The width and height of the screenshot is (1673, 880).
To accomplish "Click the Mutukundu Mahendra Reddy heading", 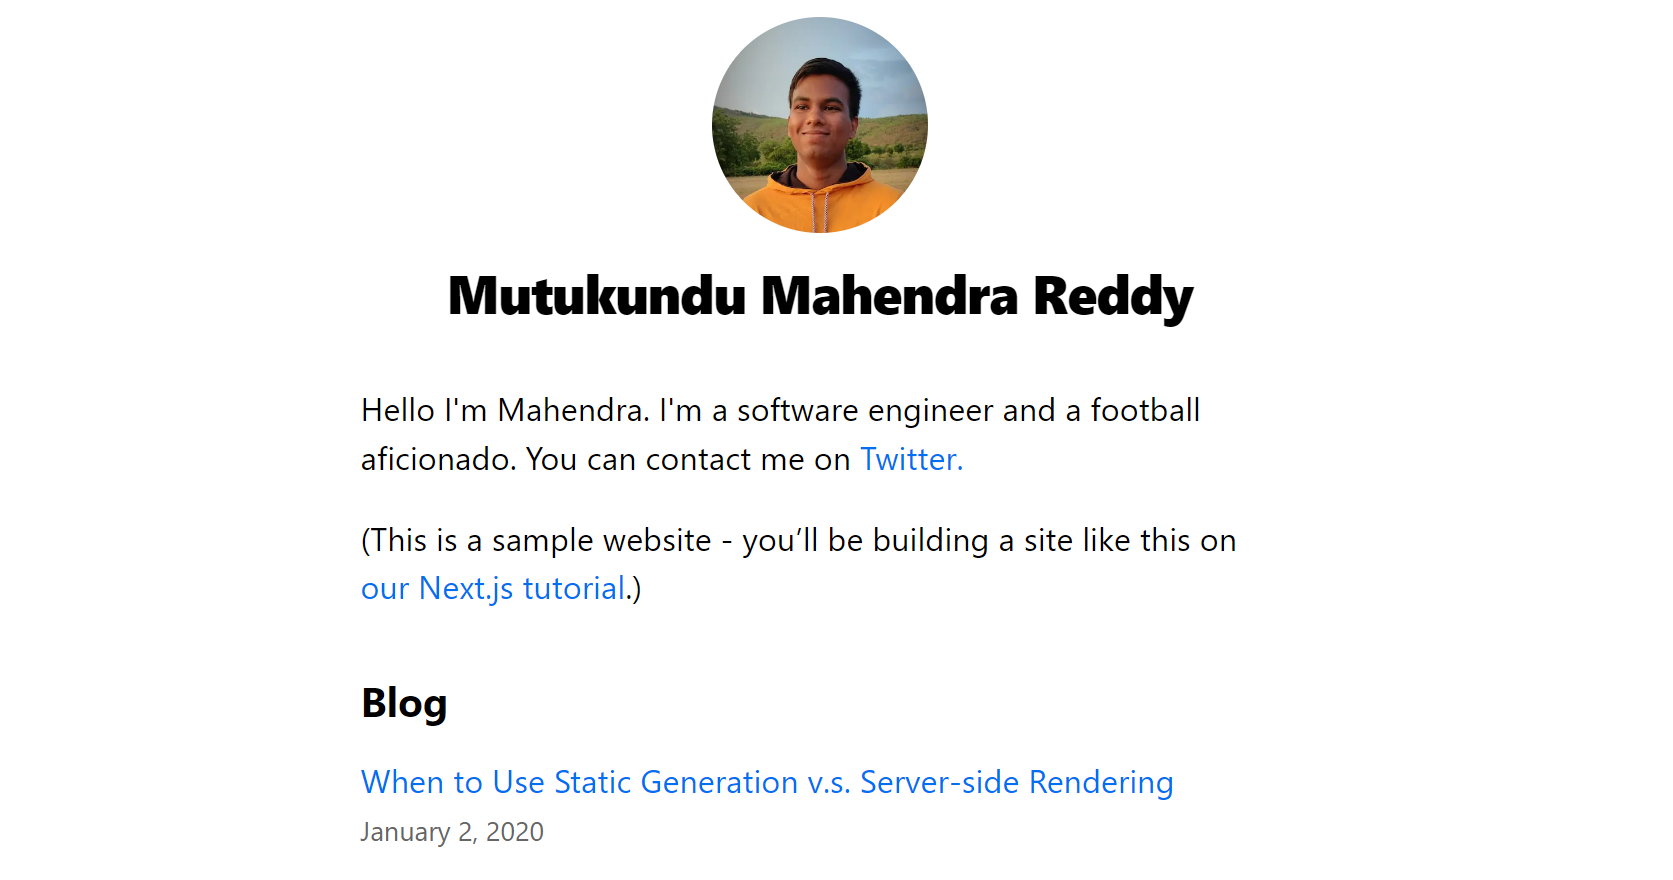I will pyautogui.click(x=820, y=297).
